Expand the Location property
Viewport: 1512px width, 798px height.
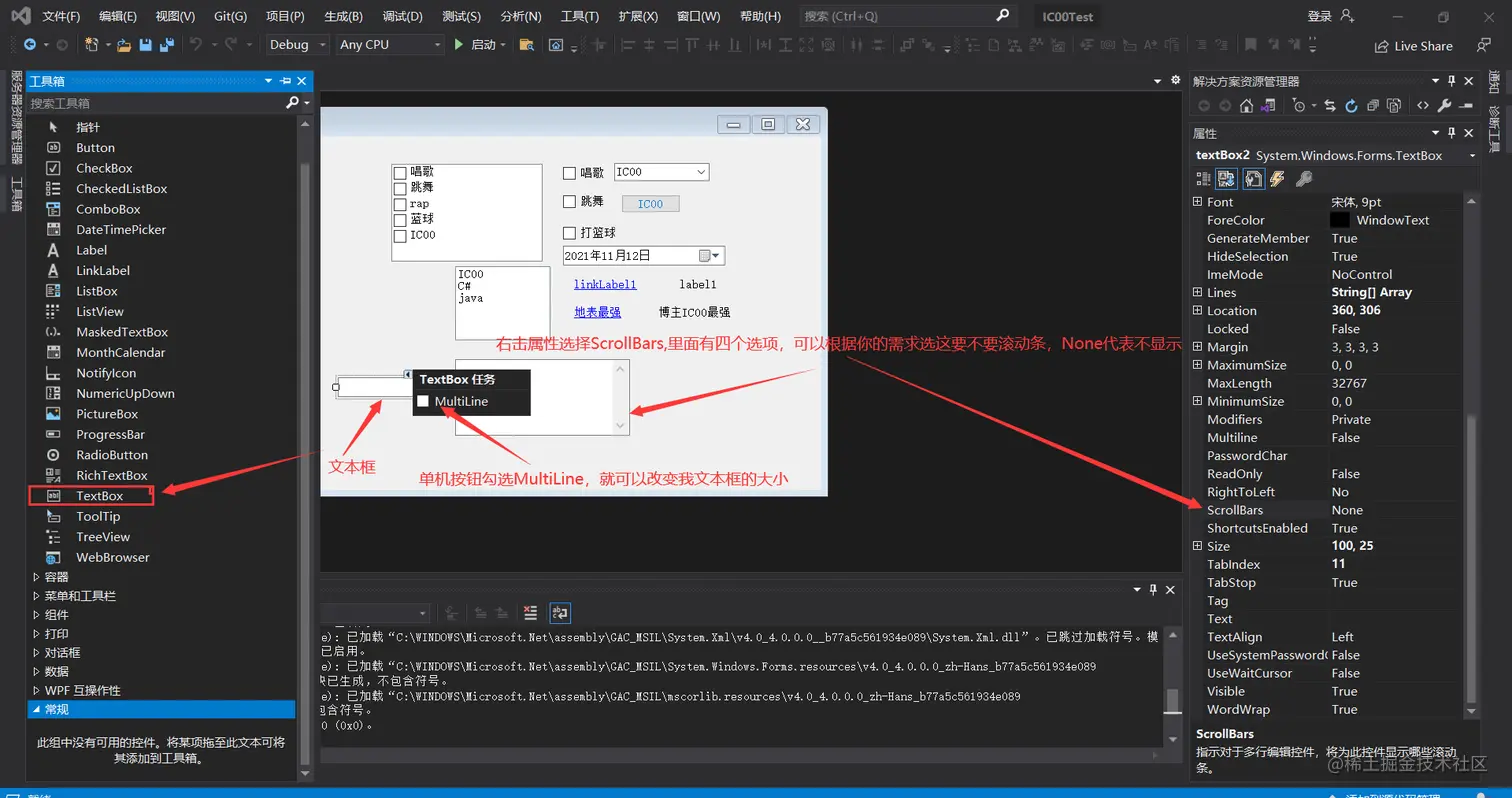1197,311
